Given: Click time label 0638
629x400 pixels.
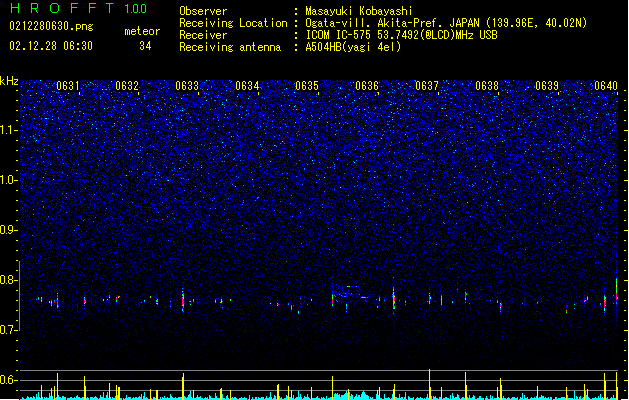Looking at the screenshot, I should (x=487, y=86).
